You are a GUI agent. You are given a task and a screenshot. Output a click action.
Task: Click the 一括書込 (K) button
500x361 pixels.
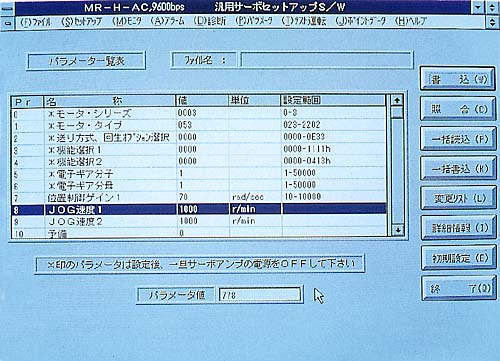pos(459,169)
